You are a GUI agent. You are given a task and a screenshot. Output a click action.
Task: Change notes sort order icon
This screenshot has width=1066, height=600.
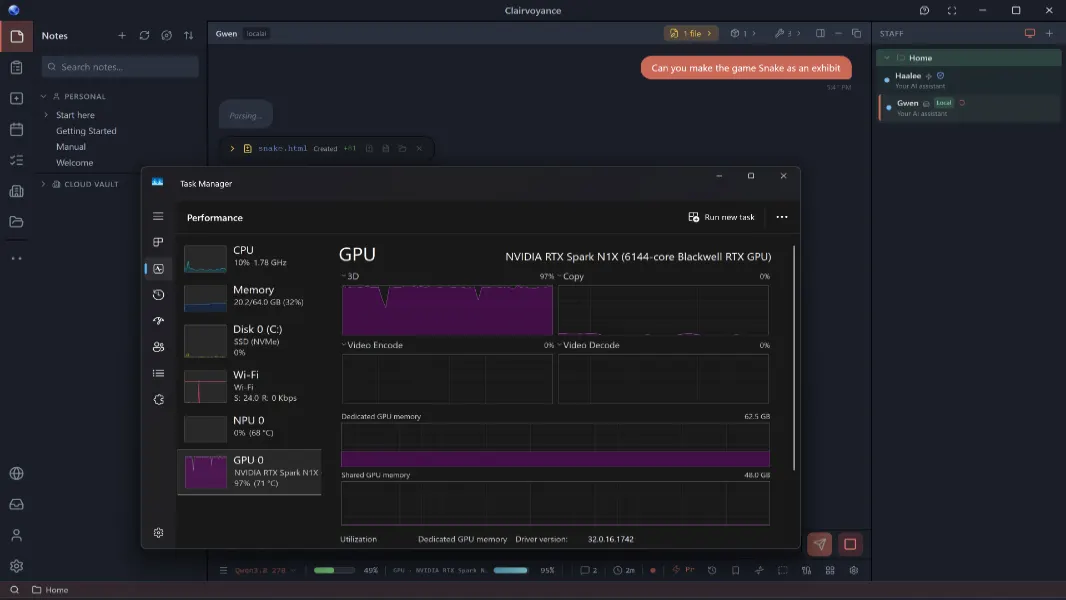tap(188, 35)
